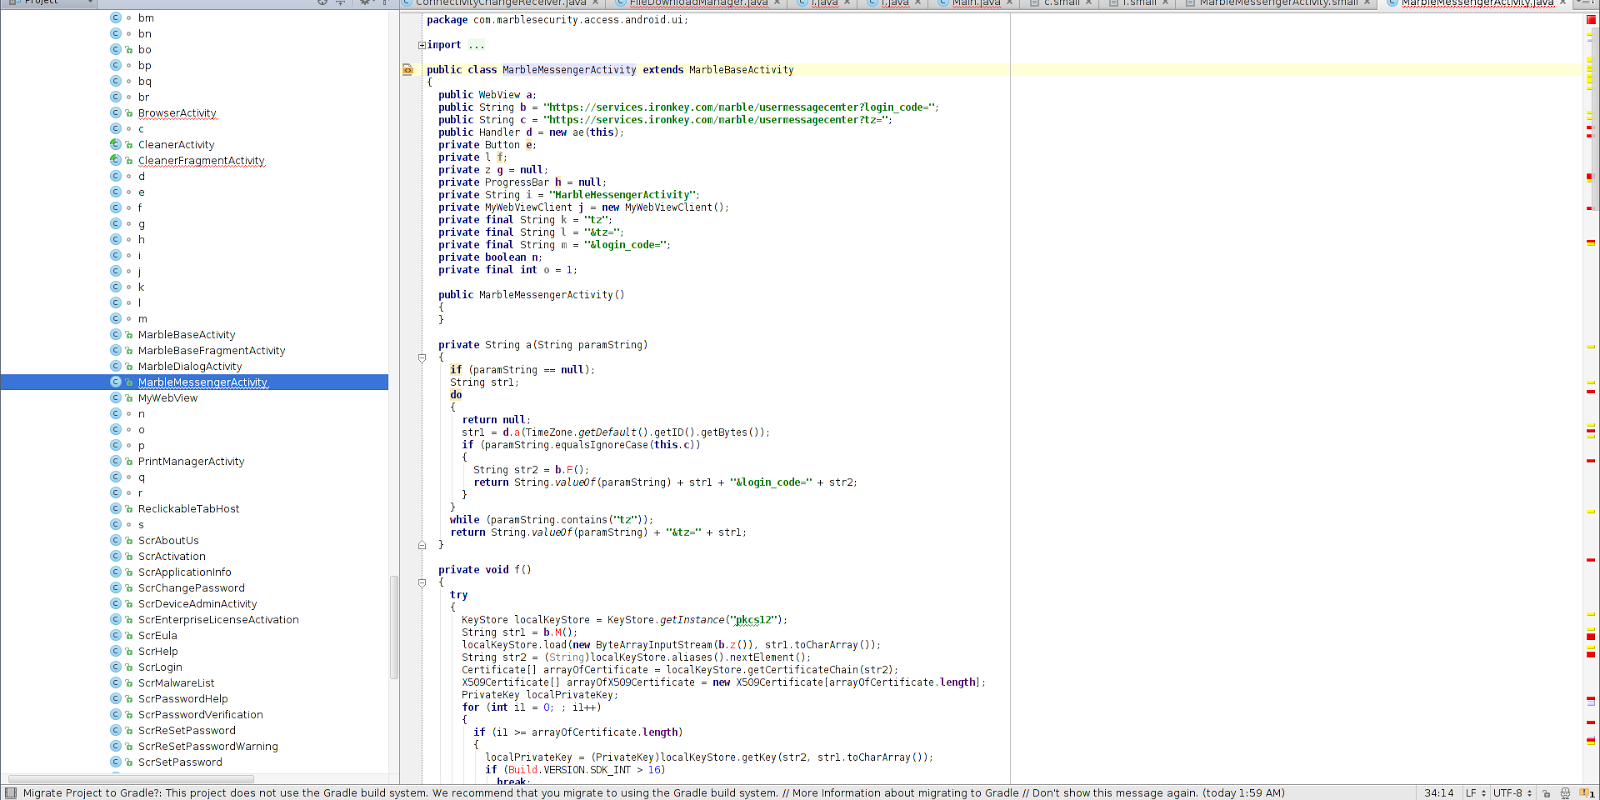The width and height of the screenshot is (1600, 800).
Task: Select MarbleBaseFragmentActivity in the project tree
Action: tap(212, 351)
